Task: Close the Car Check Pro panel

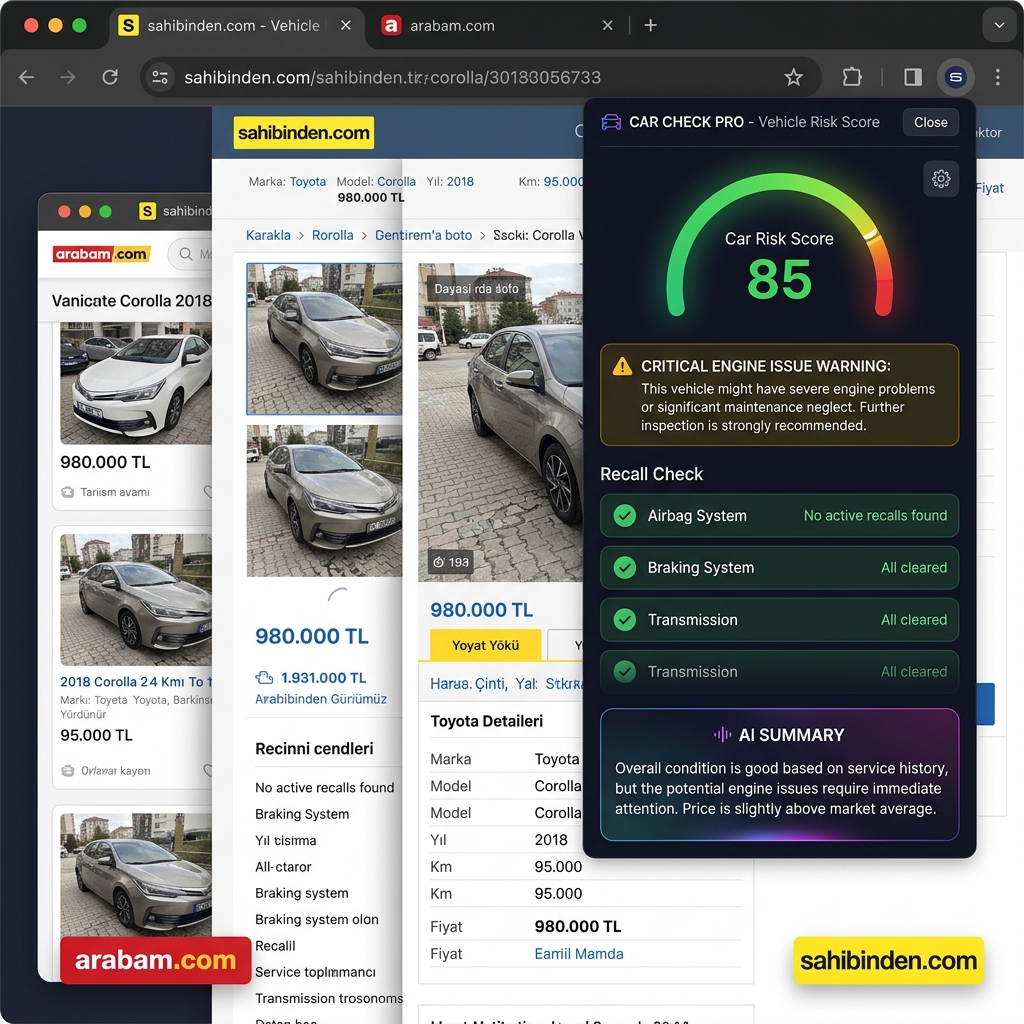Action: tap(930, 122)
